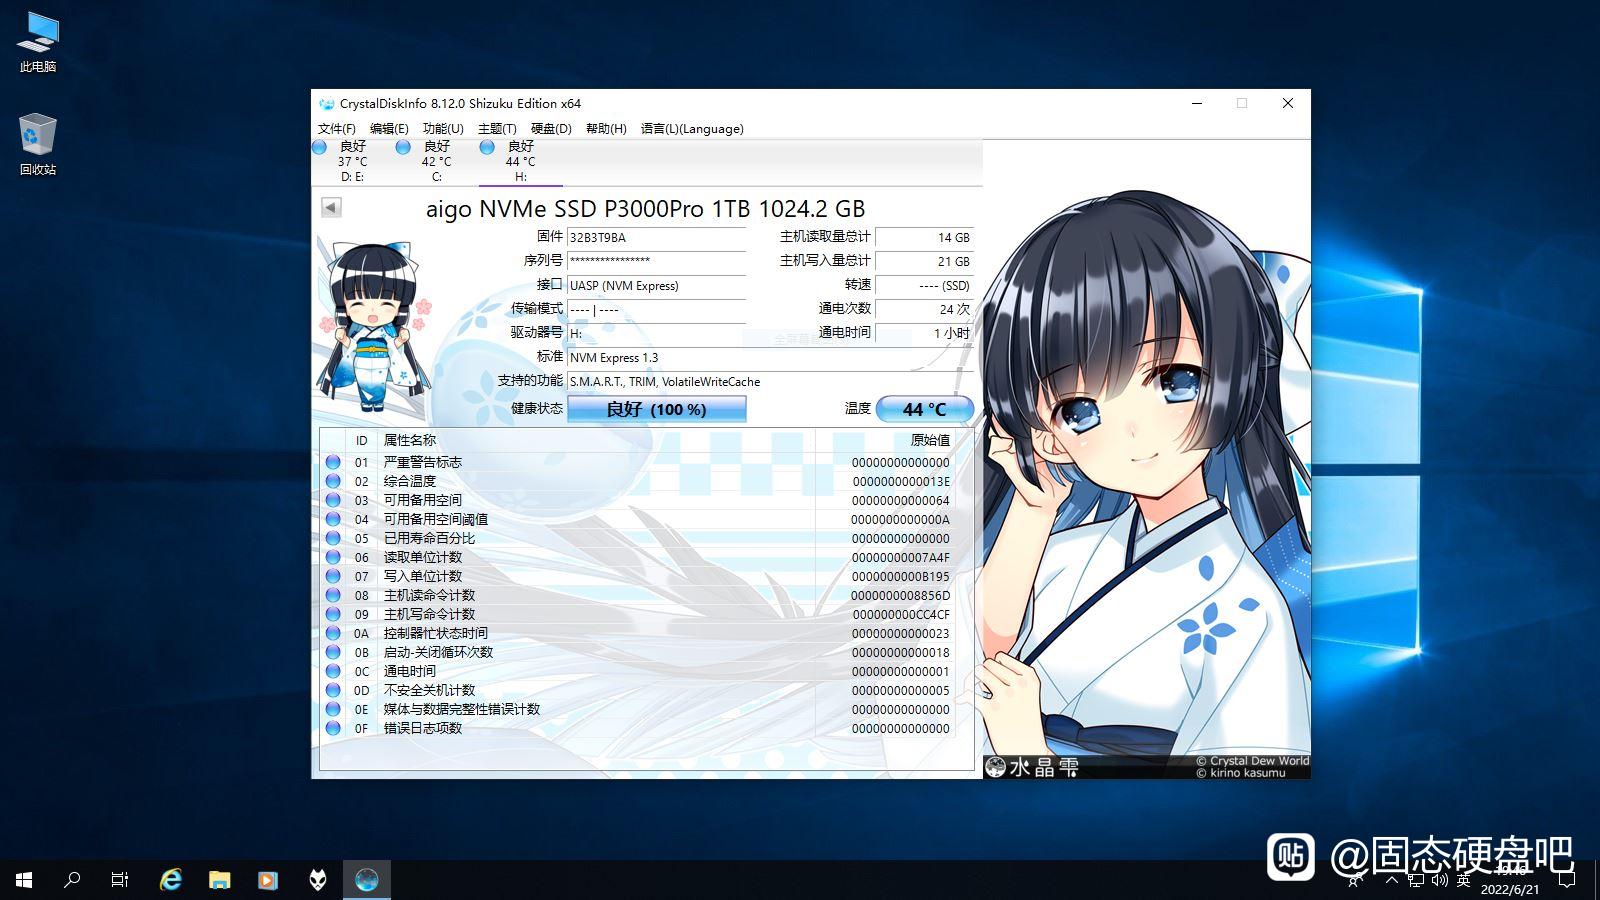Open taskbar search magnifier
This screenshot has height=900, width=1600.
(x=72, y=880)
